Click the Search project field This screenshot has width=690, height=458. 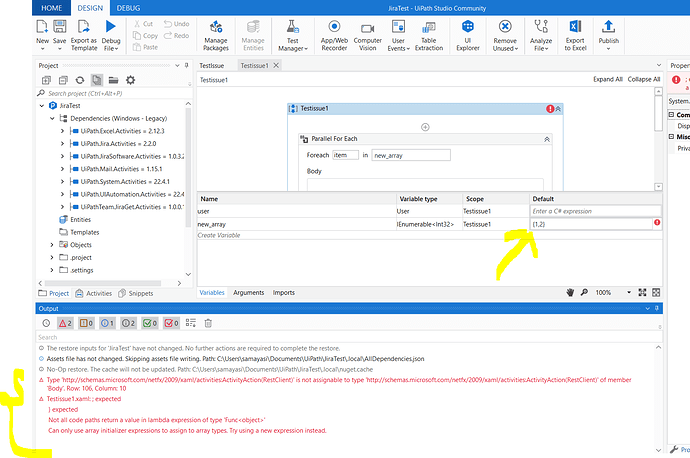coord(114,93)
